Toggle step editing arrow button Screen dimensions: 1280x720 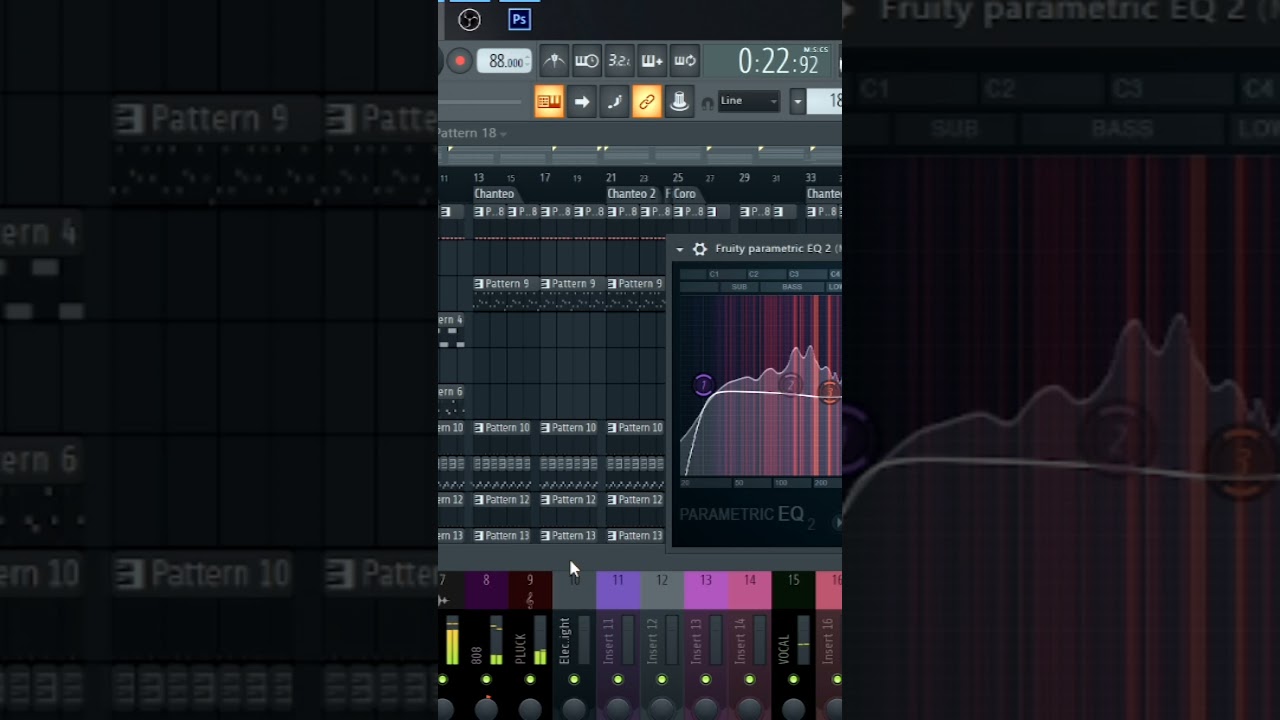click(x=582, y=101)
